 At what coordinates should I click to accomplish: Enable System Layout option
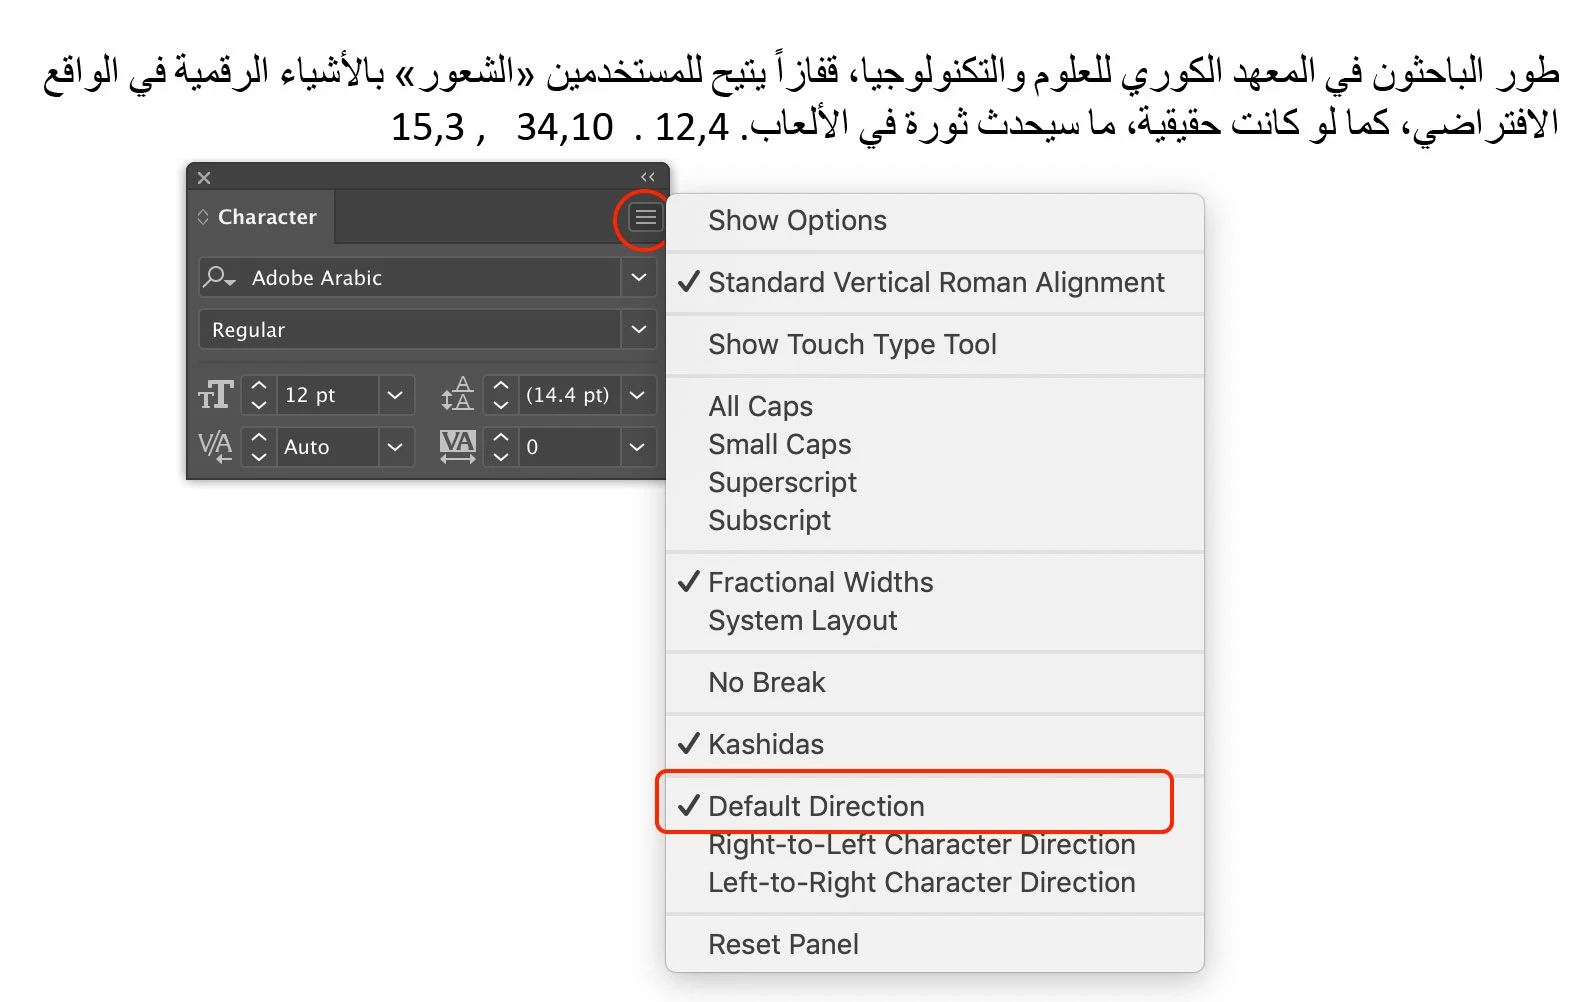(x=934, y=620)
